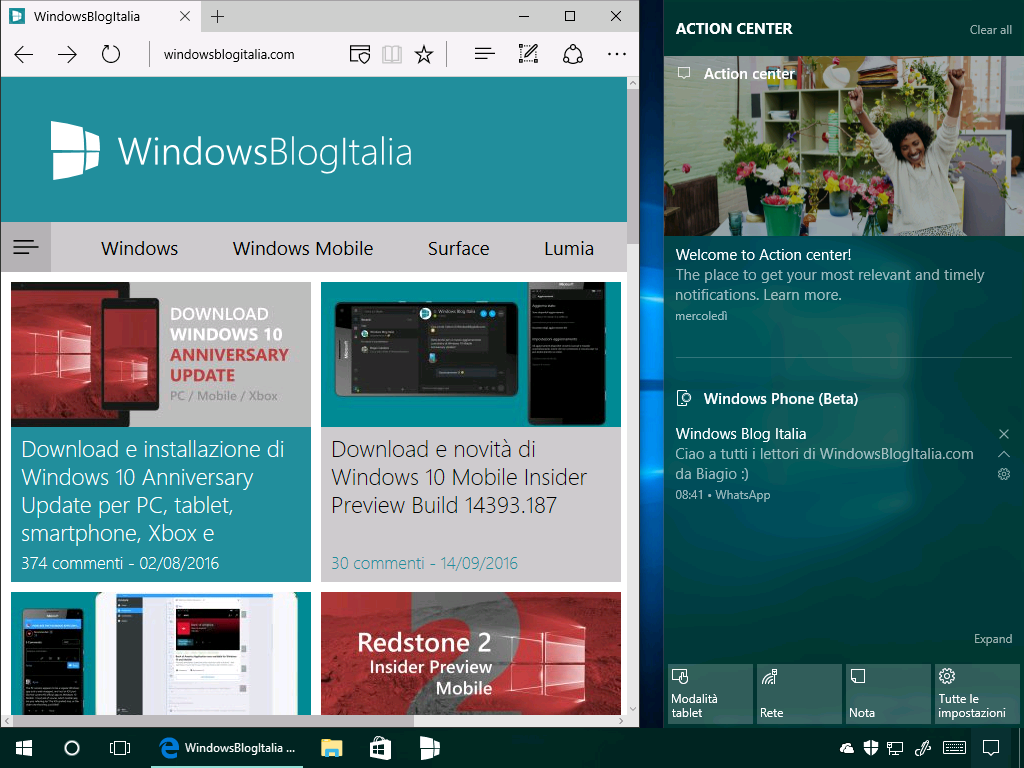This screenshot has height=768, width=1024.
Task: Open the site hamburger menu
Action: click(x=26, y=247)
